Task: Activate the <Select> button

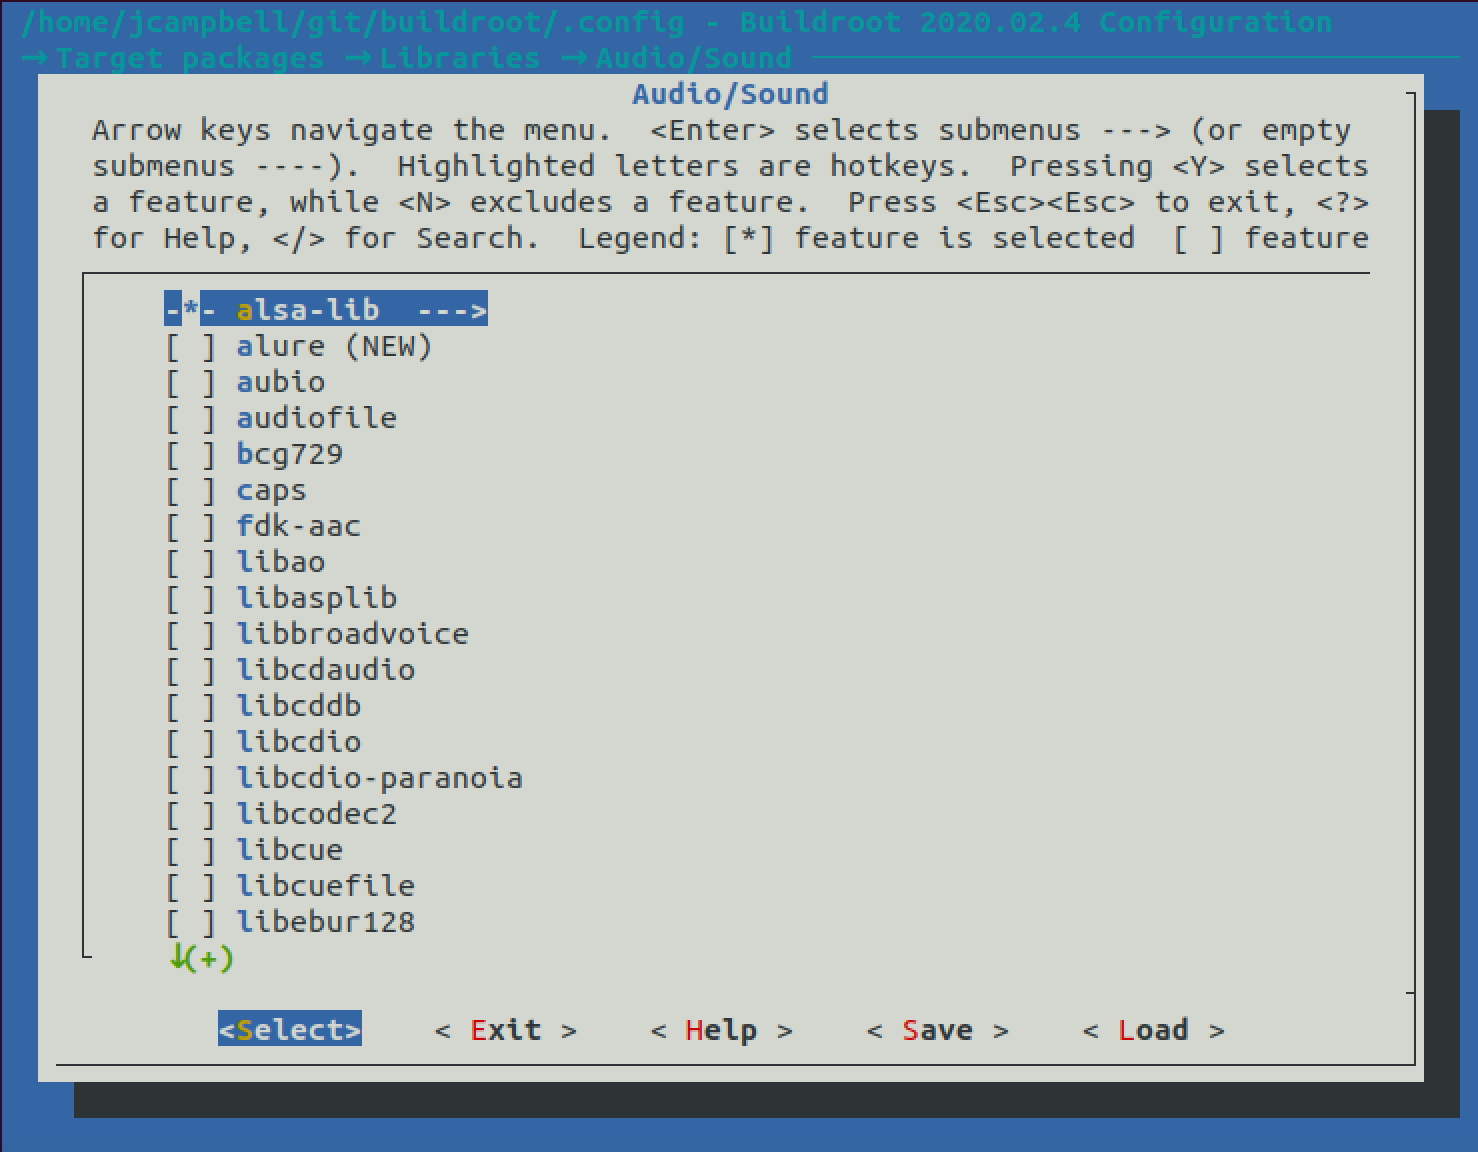Action: click(x=290, y=1029)
